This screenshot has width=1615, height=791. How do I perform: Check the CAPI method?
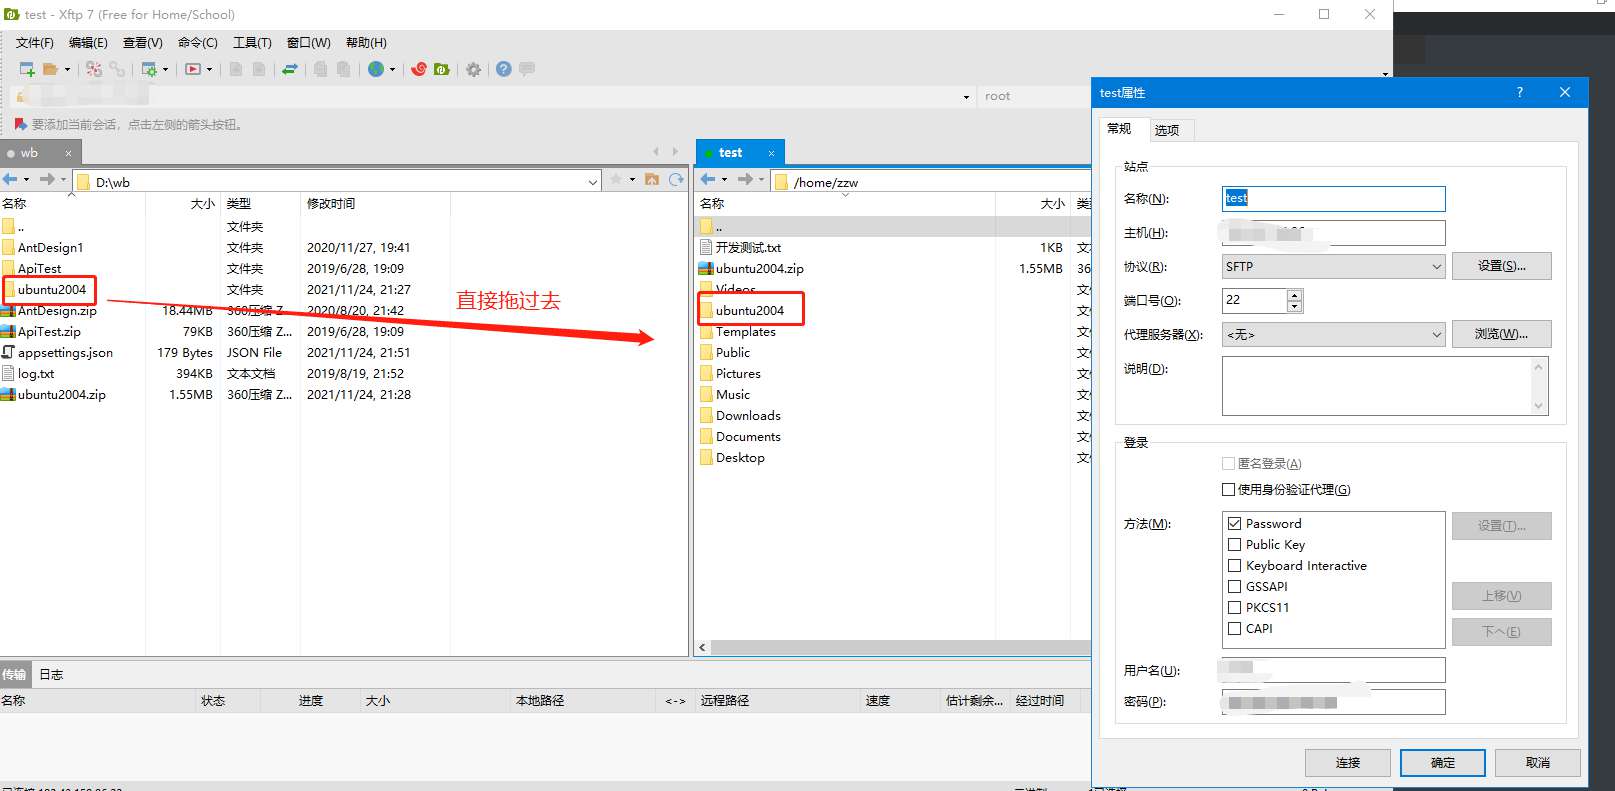(1234, 628)
